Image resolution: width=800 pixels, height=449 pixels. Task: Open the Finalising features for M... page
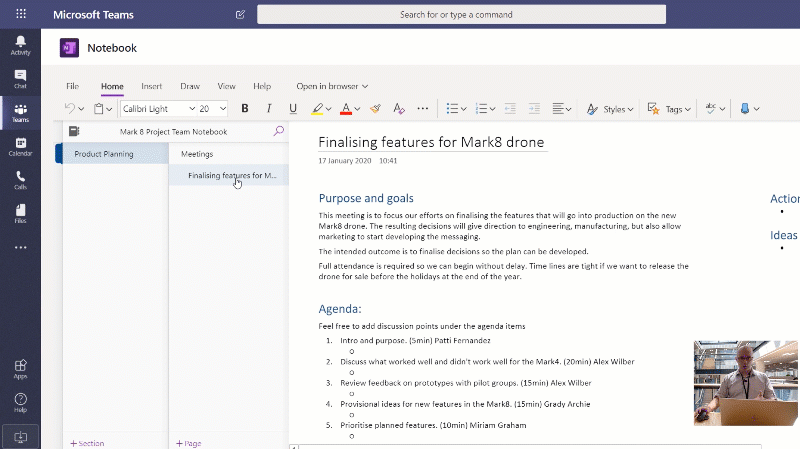[x=229, y=175]
